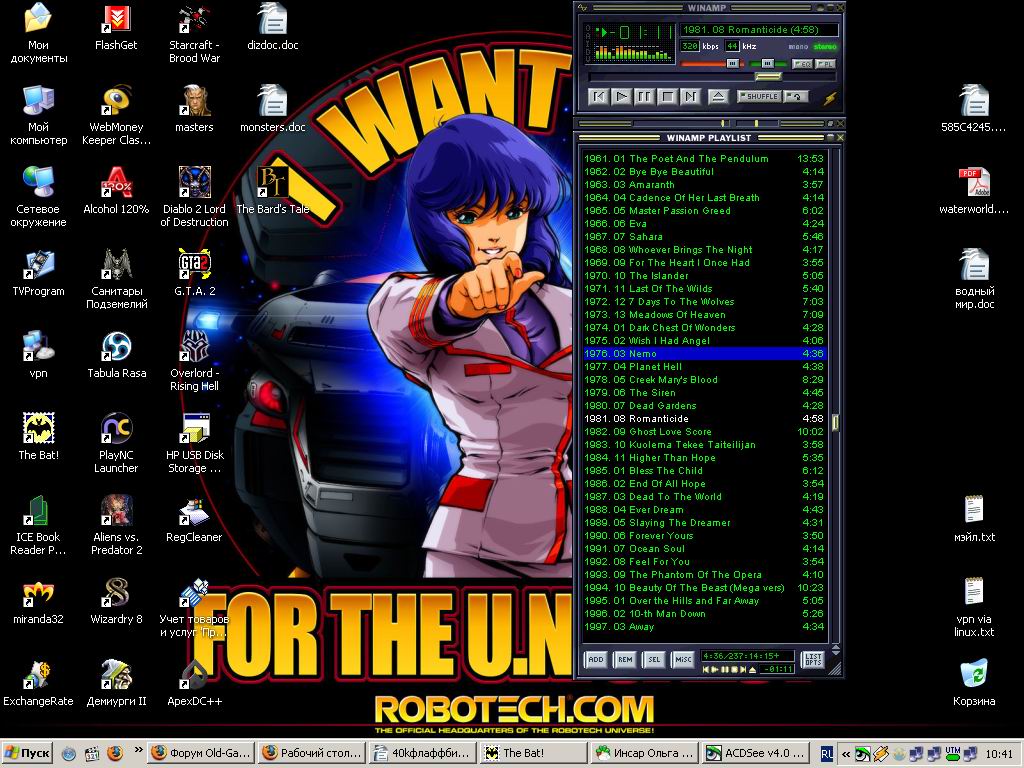This screenshot has height=768, width=1024.
Task: Open WebMoney Keeper Classic shortcut
Action: [116, 116]
